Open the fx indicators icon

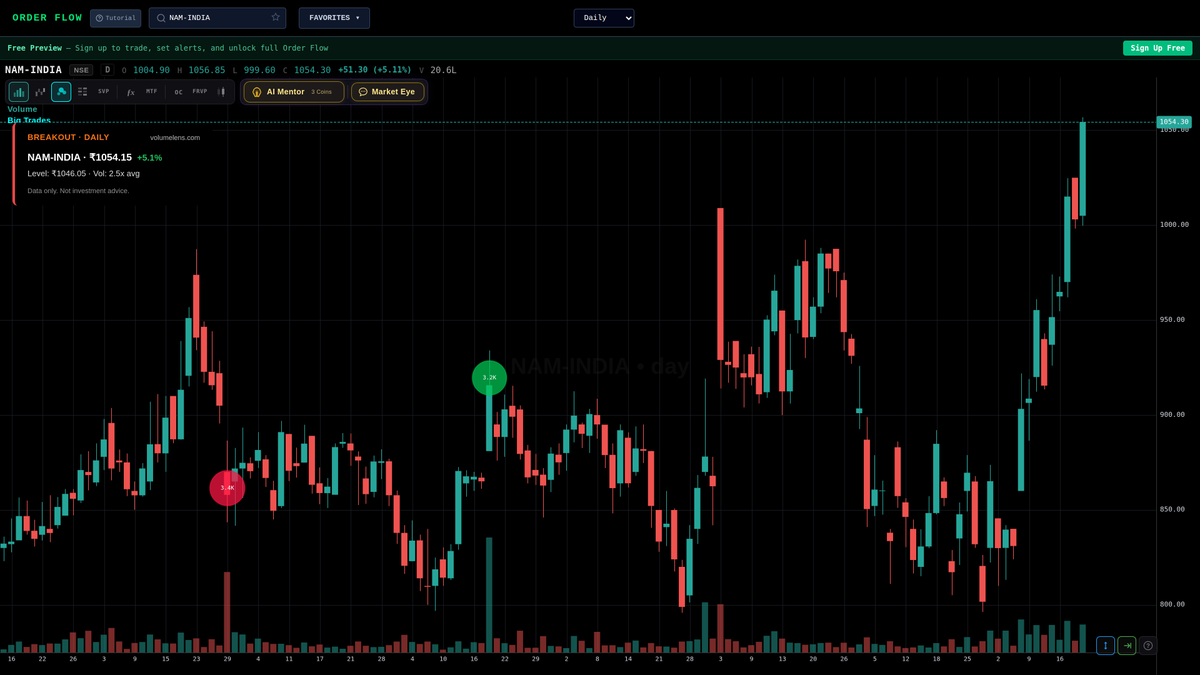pos(131,92)
